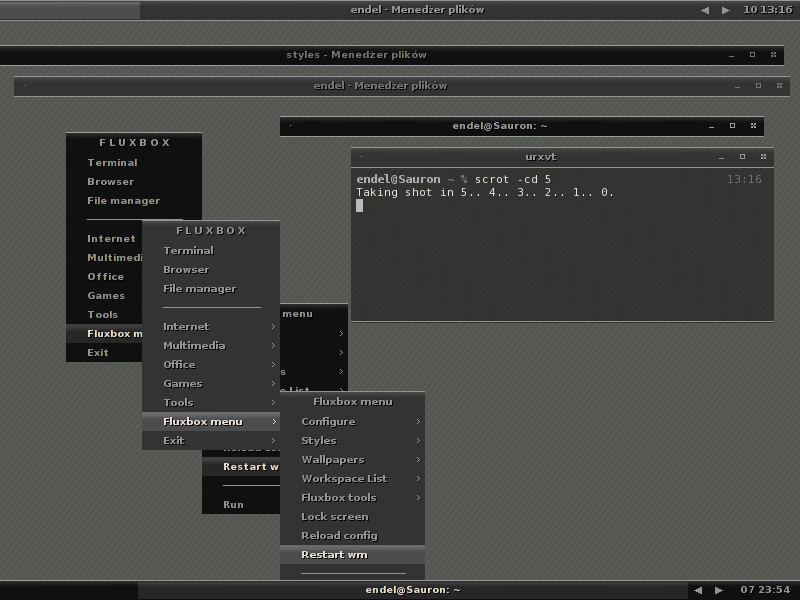Image resolution: width=800 pixels, height=600 pixels.
Task: Click endel - Menedżer plików in top toolbar
Action: click(x=417, y=10)
